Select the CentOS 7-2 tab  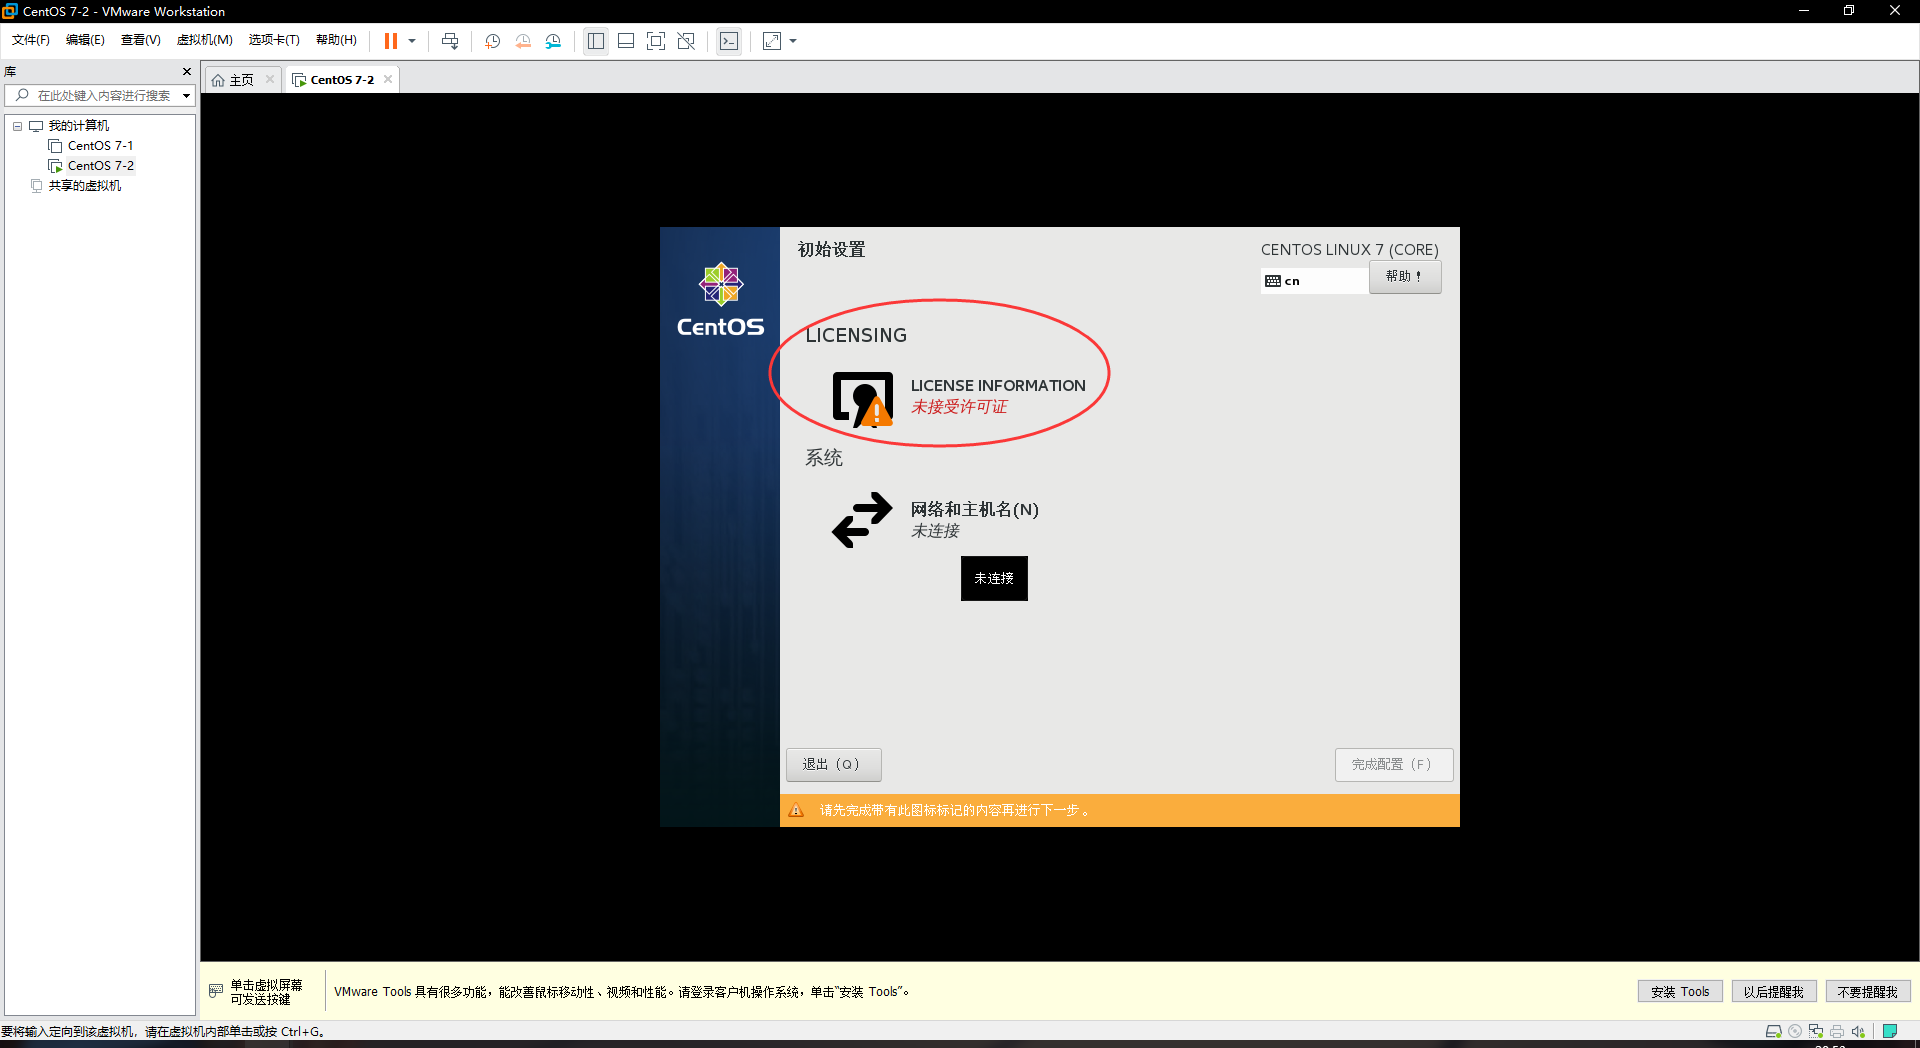pos(342,80)
